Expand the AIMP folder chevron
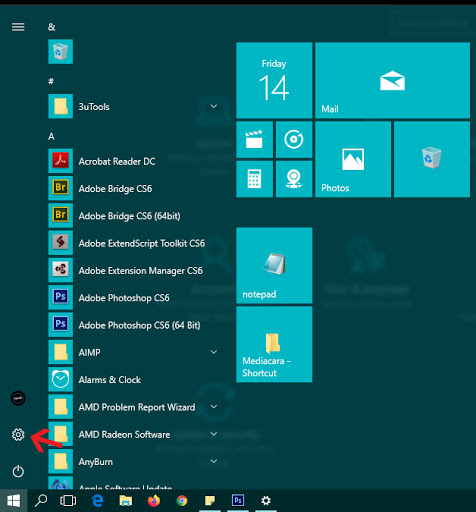This screenshot has height=512, width=476. point(214,352)
